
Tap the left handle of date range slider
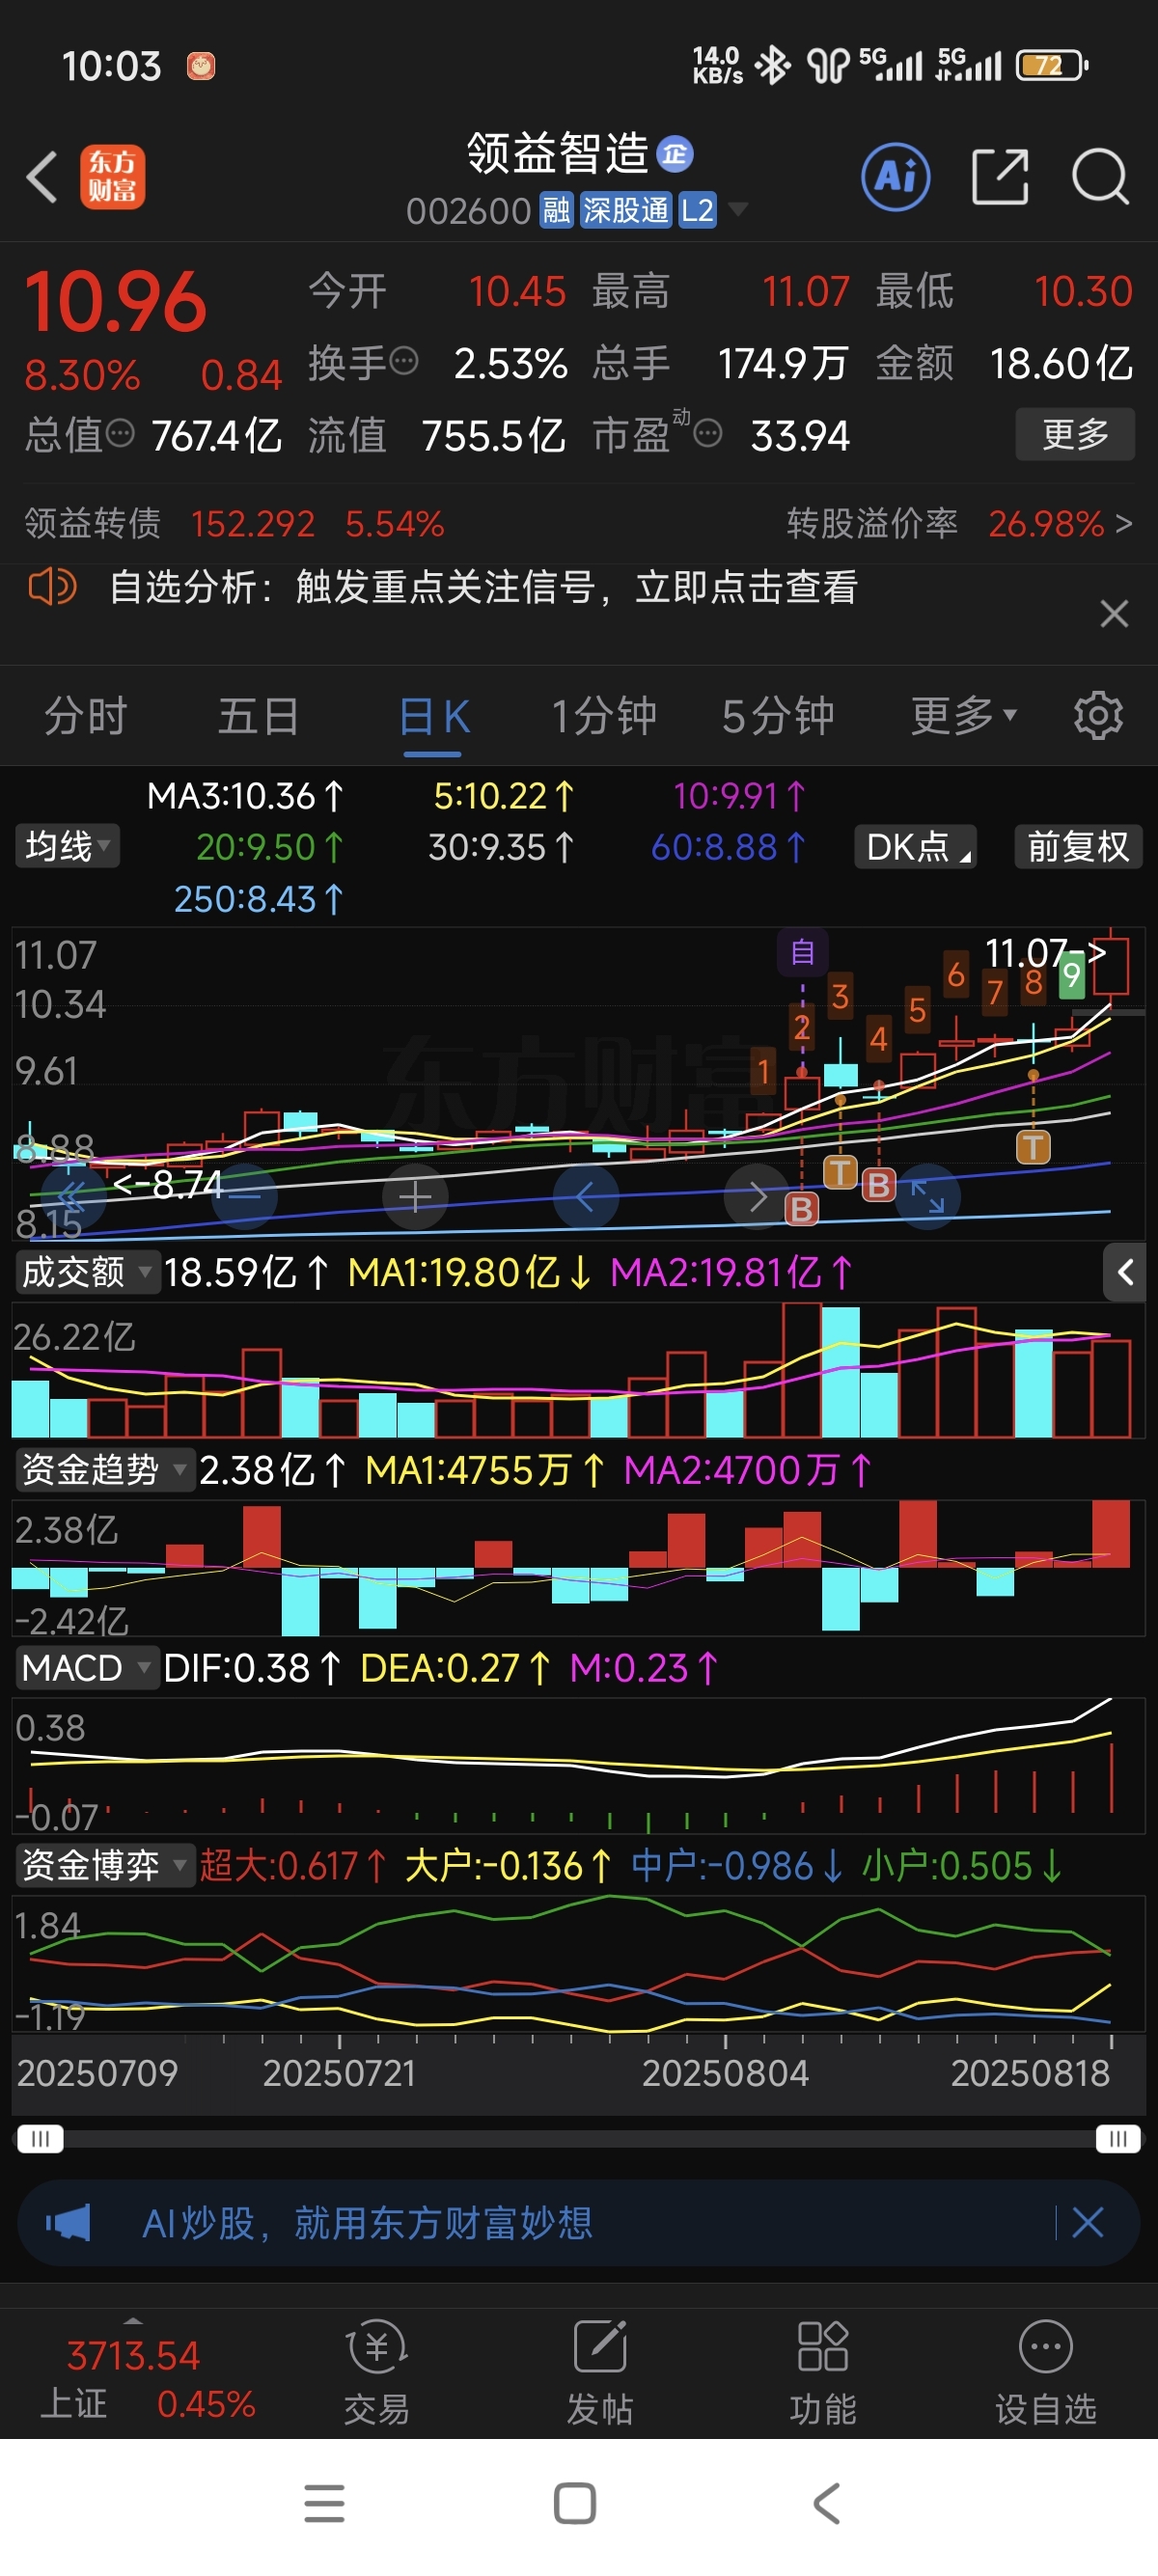click(x=40, y=2139)
